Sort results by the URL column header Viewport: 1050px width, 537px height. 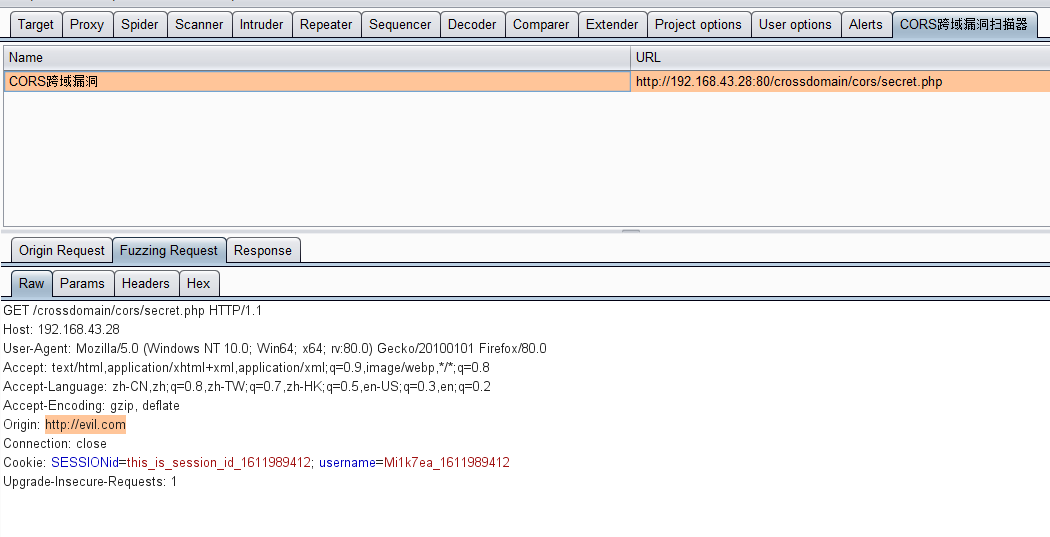838,58
